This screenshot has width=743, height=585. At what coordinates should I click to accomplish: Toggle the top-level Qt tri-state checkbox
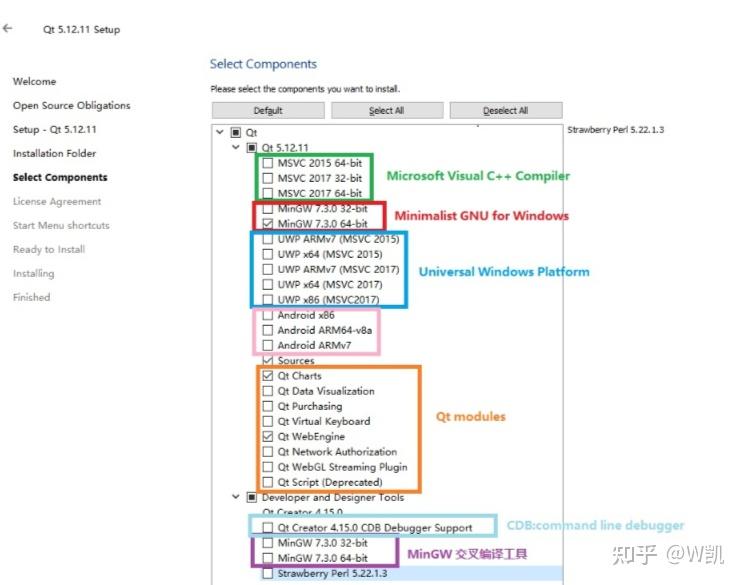(x=236, y=132)
